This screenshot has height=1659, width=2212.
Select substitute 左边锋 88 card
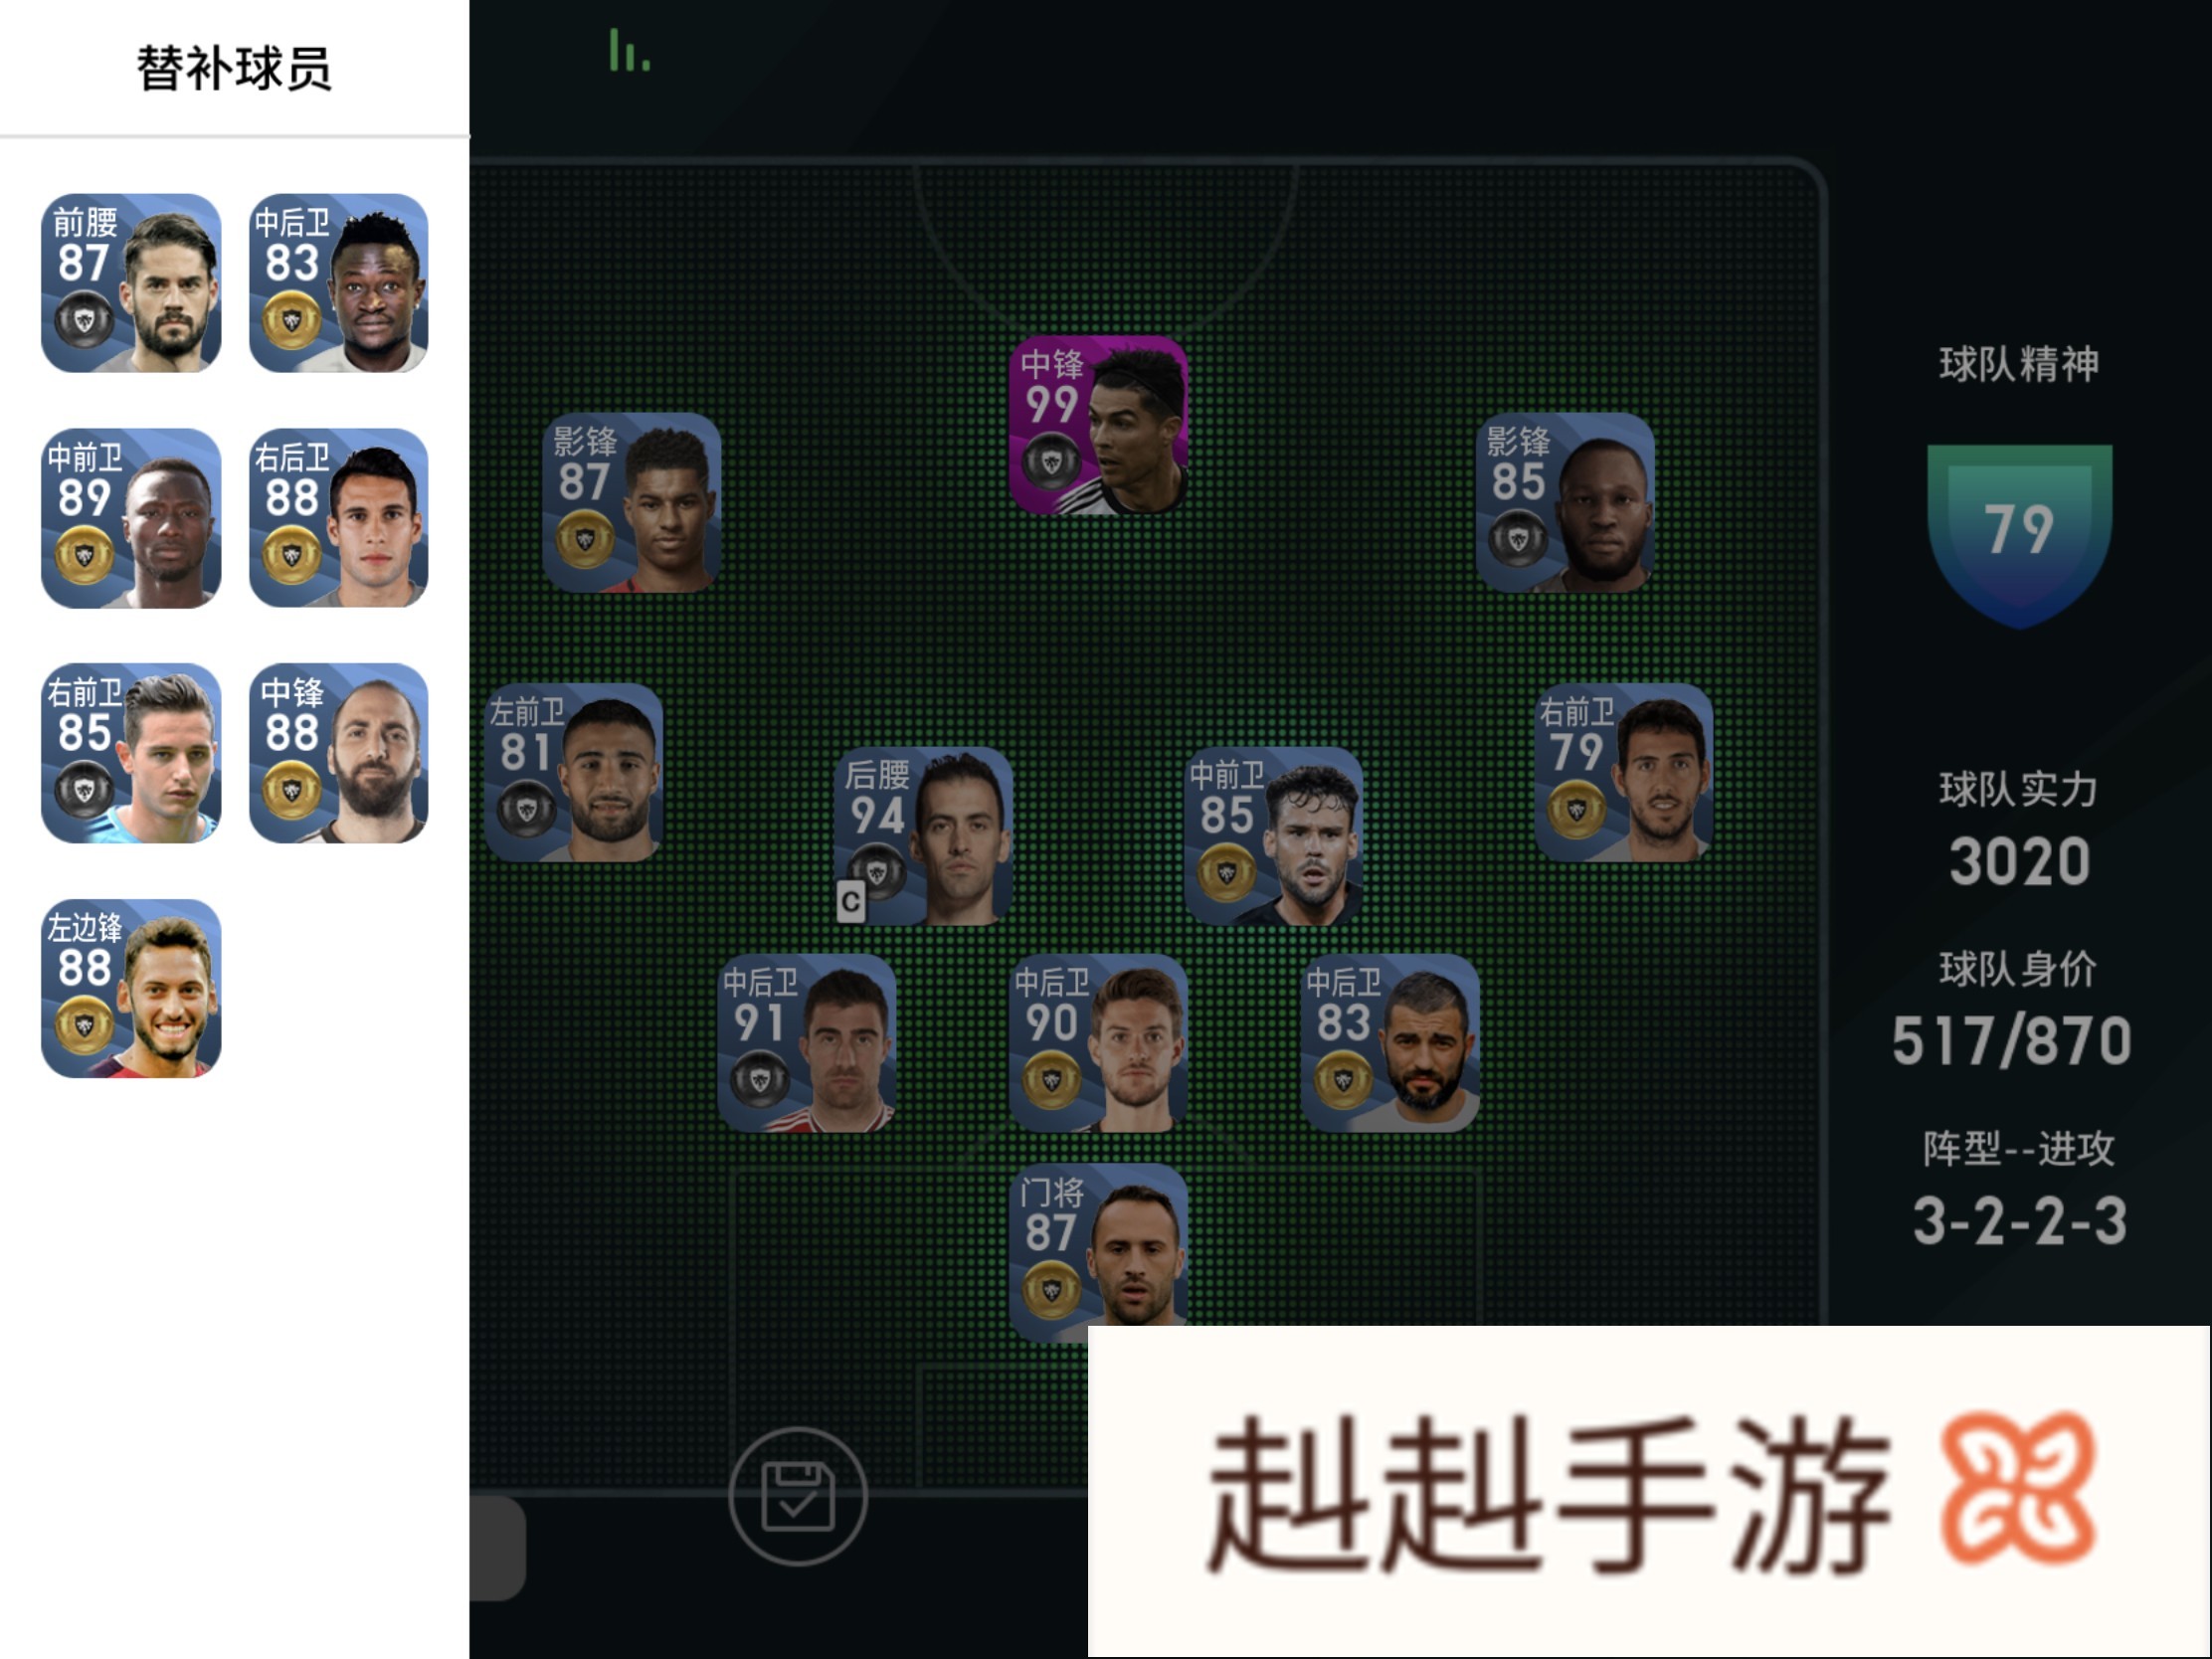(x=131, y=988)
